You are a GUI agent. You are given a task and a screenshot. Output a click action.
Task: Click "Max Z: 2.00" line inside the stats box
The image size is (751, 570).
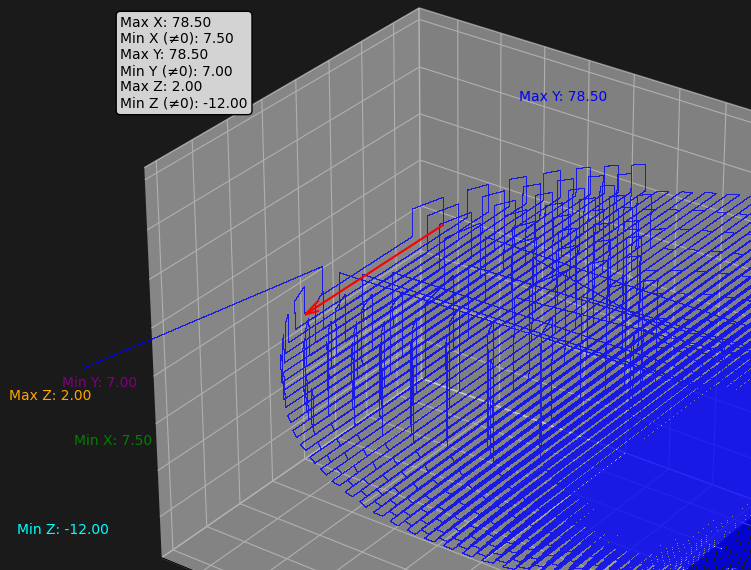[160, 87]
